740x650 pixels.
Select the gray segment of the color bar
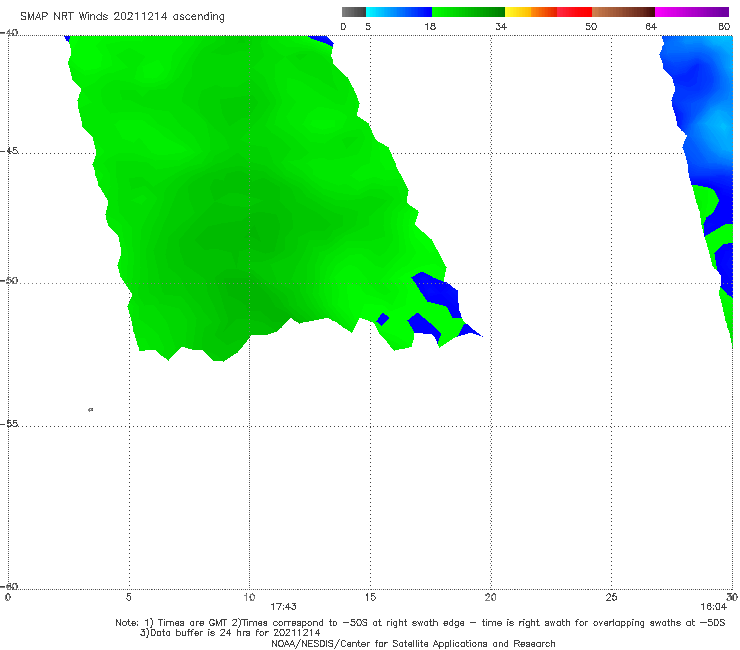354,12
